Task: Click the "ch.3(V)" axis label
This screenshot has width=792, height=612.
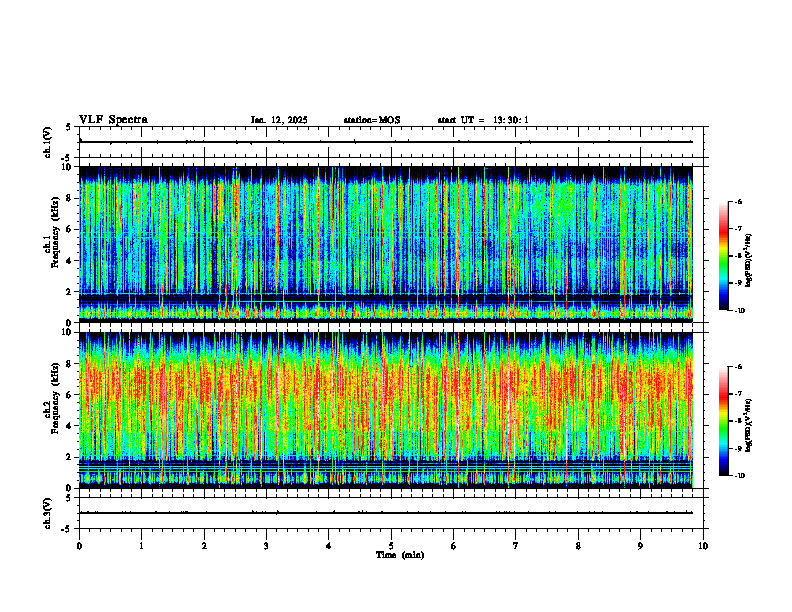Action: [x=48, y=513]
